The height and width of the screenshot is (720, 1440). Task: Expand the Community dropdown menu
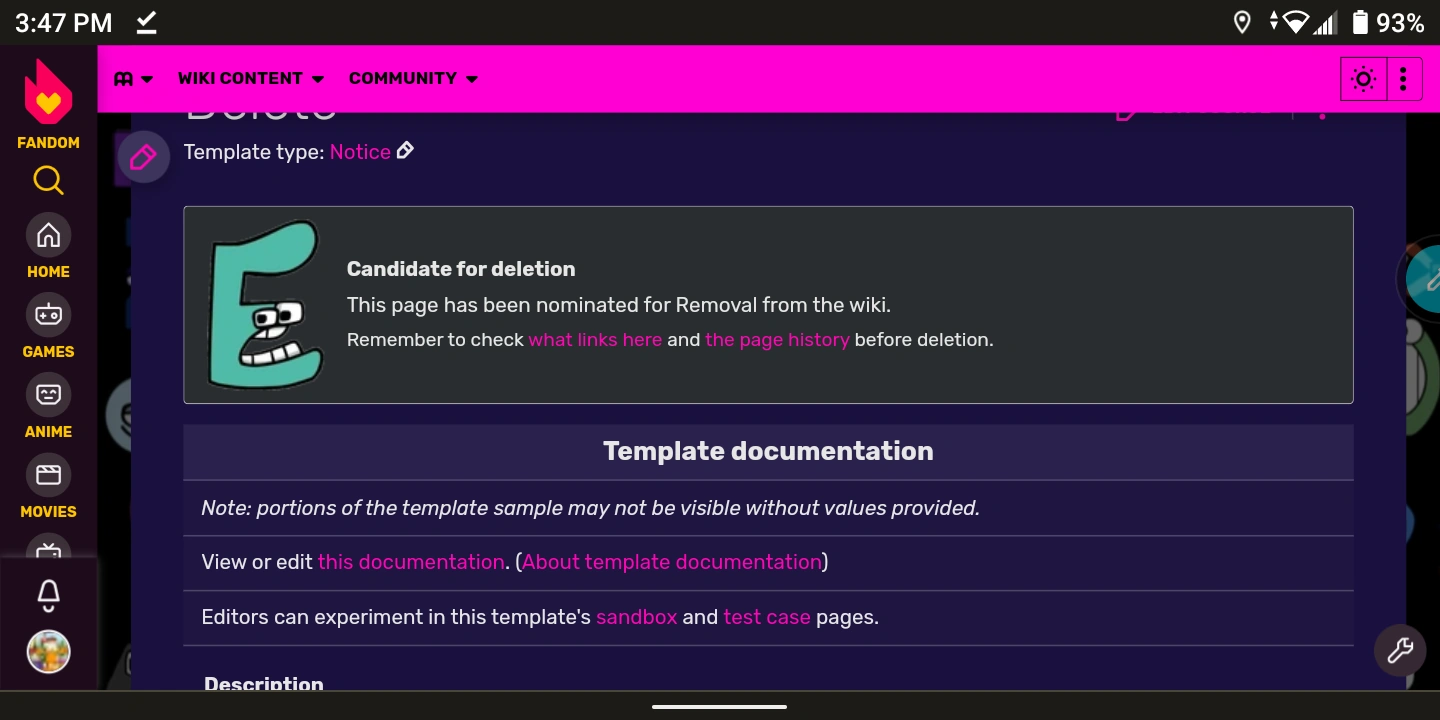413,79
